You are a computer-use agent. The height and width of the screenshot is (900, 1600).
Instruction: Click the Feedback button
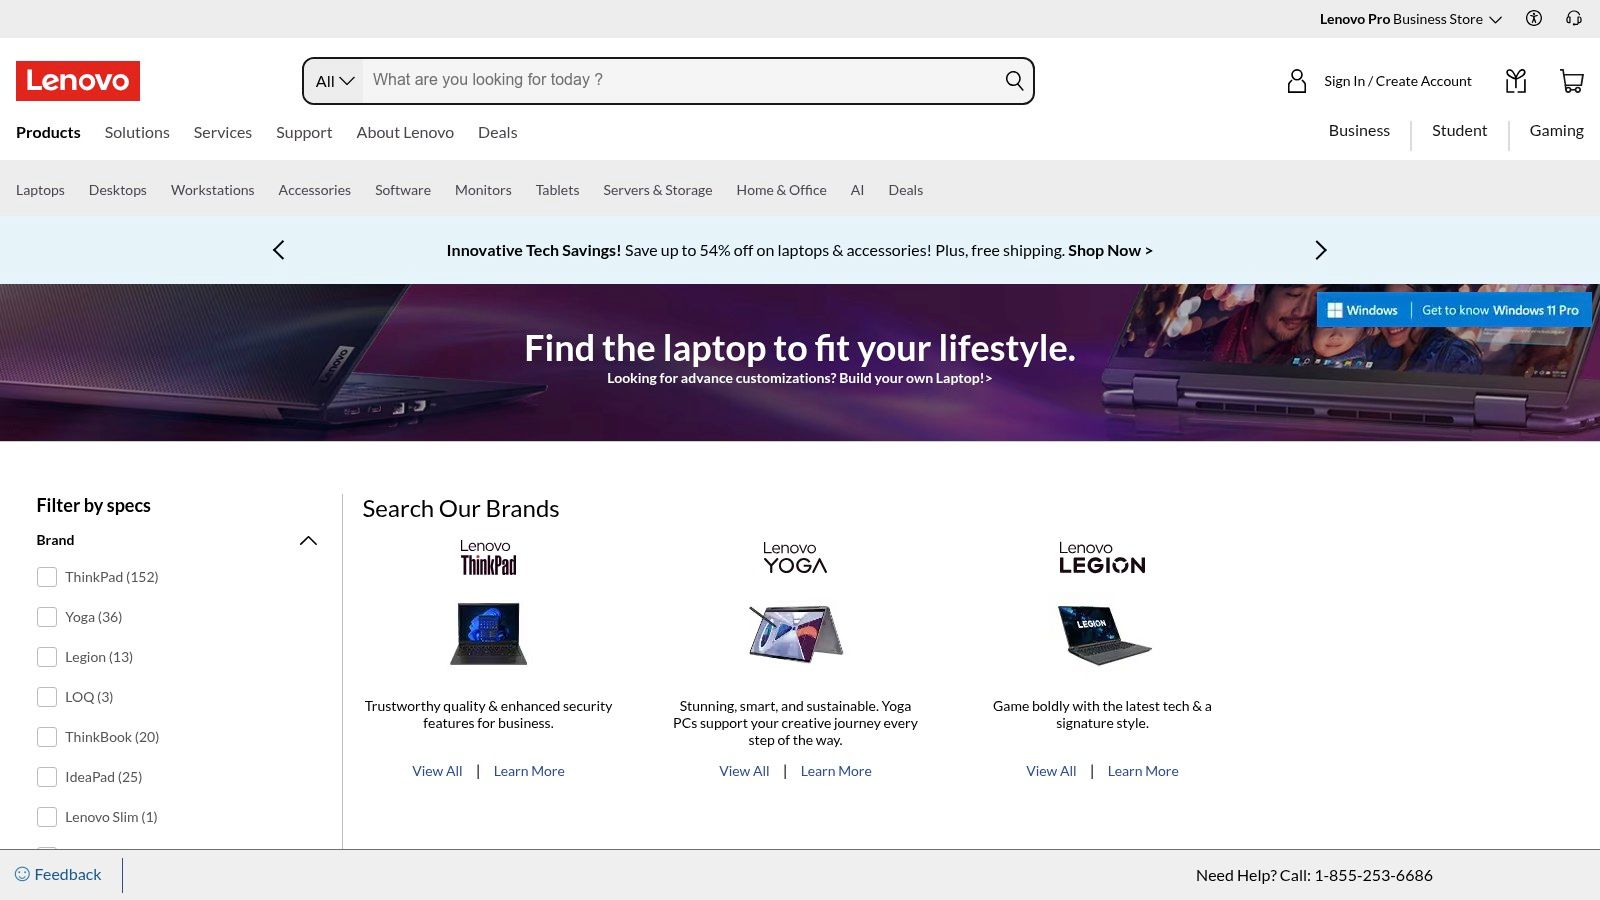[x=59, y=874]
